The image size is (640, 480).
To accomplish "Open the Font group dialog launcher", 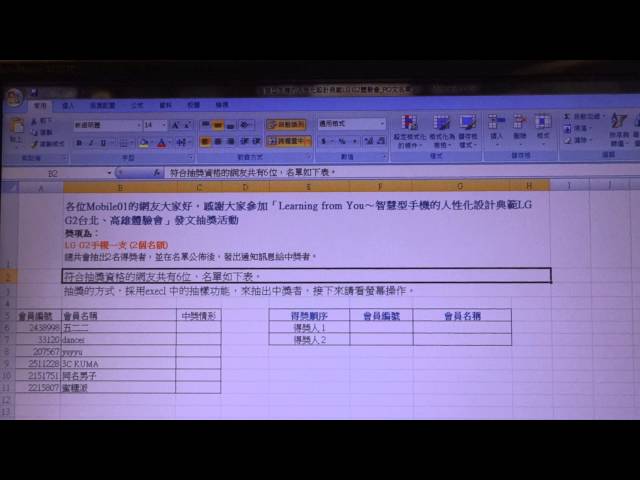I will (x=190, y=158).
